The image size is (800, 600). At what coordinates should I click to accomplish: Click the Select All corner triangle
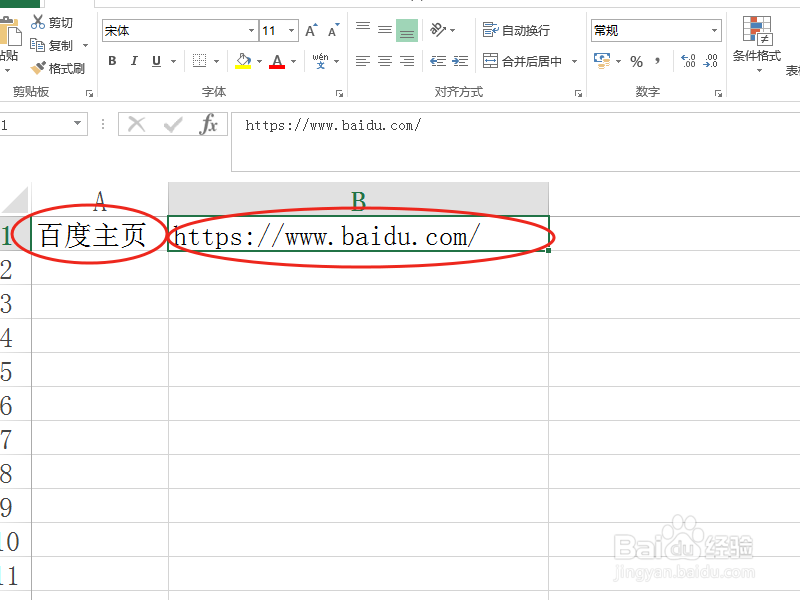[15, 199]
